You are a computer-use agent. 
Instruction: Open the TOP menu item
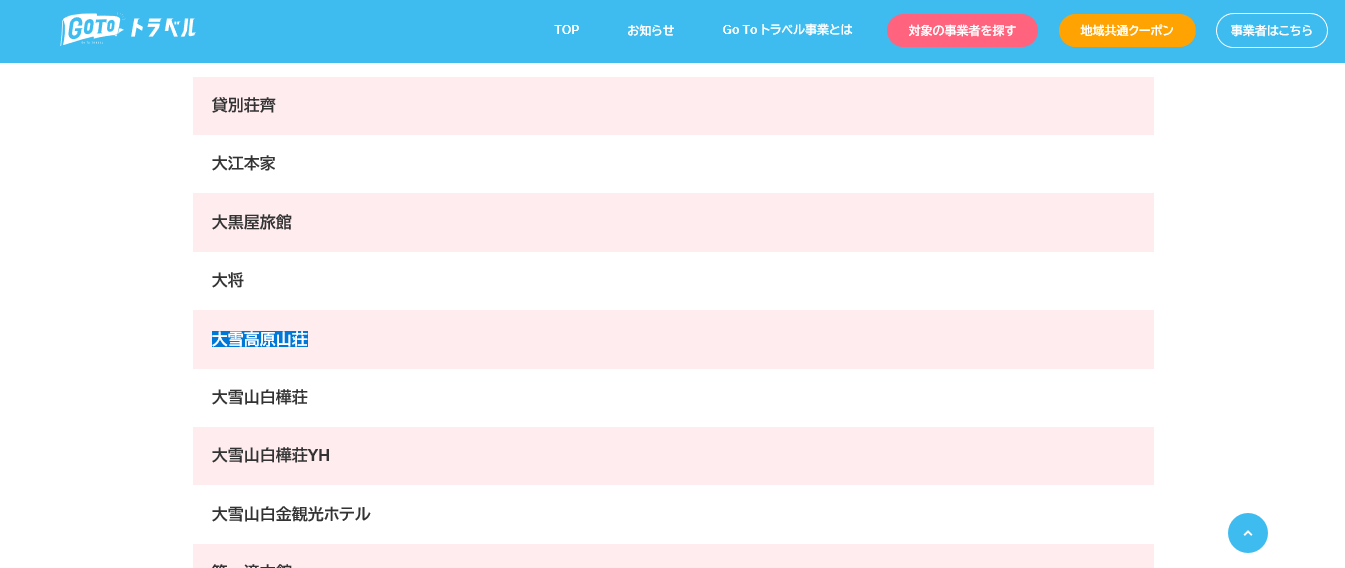pyautogui.click(x=567, y=30)
